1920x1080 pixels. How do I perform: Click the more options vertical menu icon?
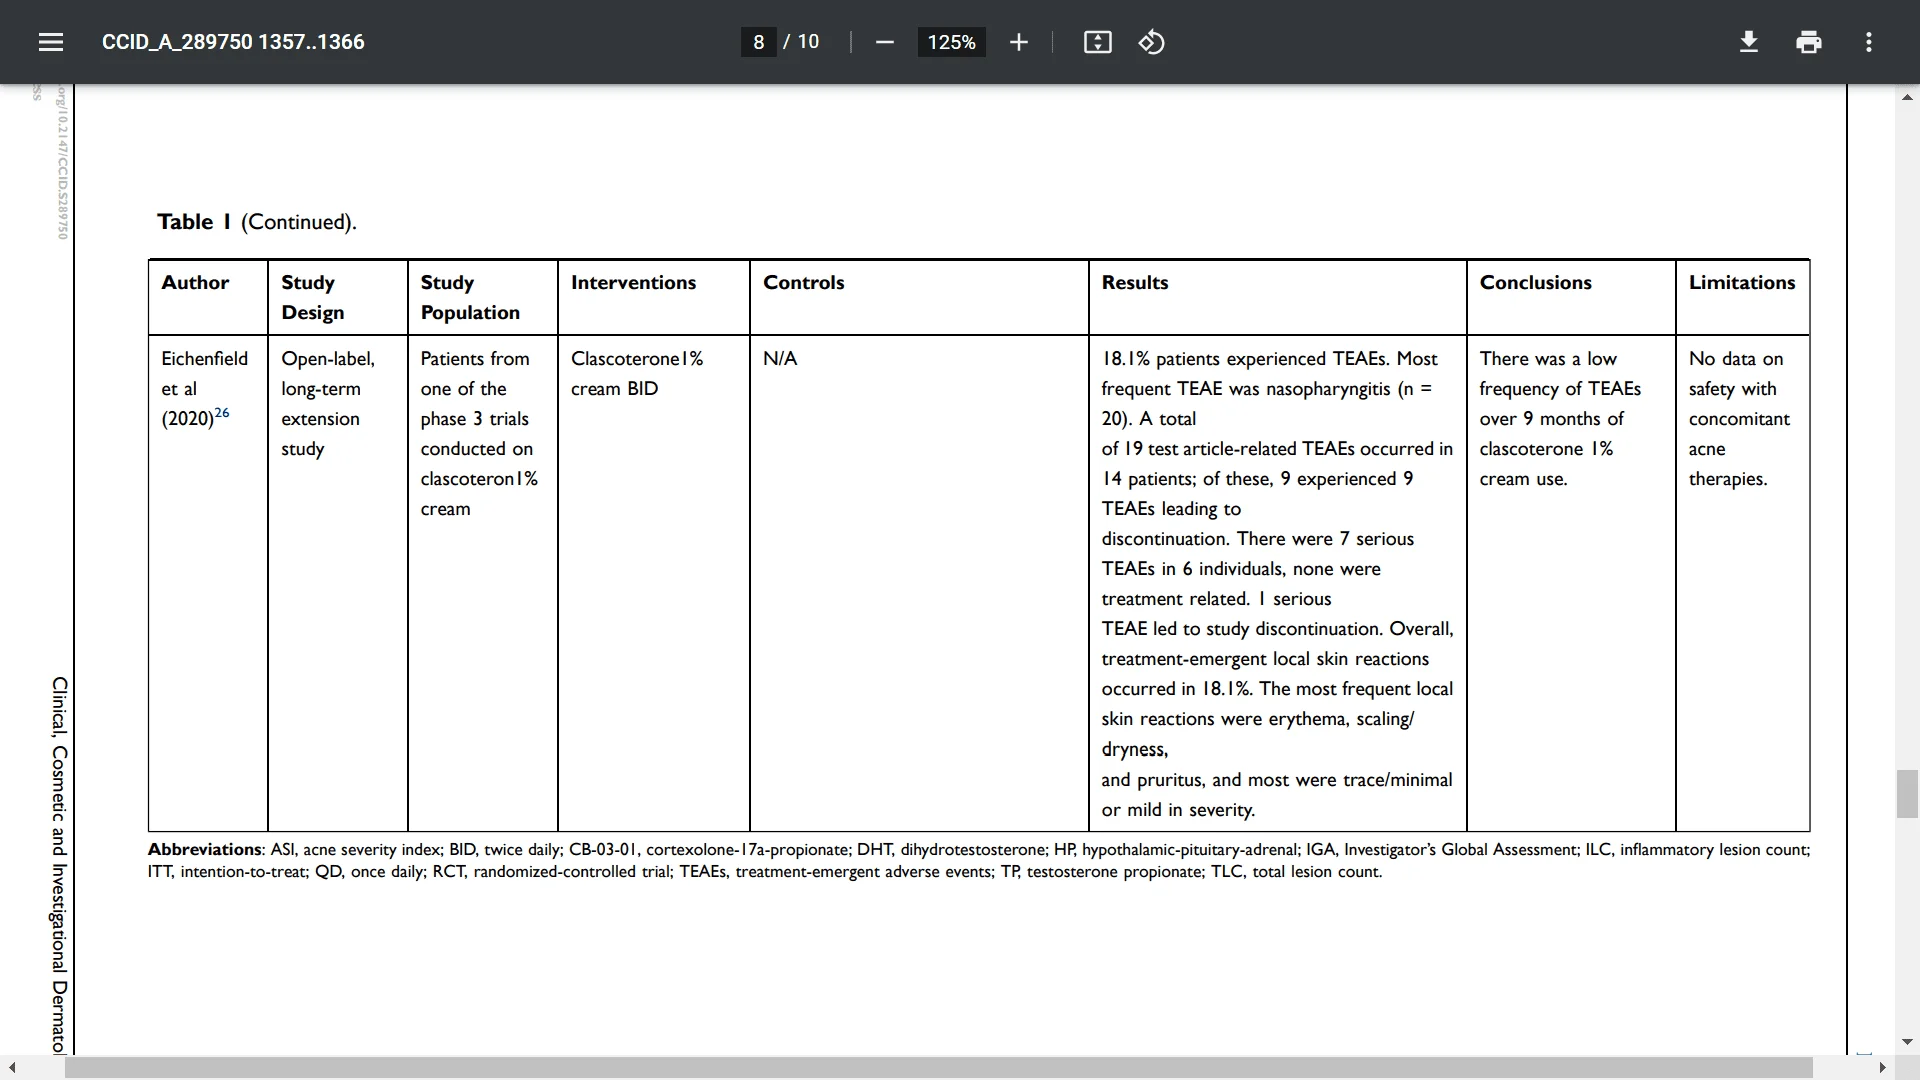coord(1870,42)
